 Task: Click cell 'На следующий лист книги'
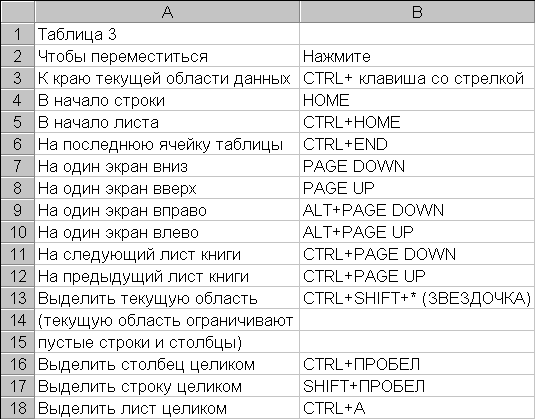tap(167, 254)
